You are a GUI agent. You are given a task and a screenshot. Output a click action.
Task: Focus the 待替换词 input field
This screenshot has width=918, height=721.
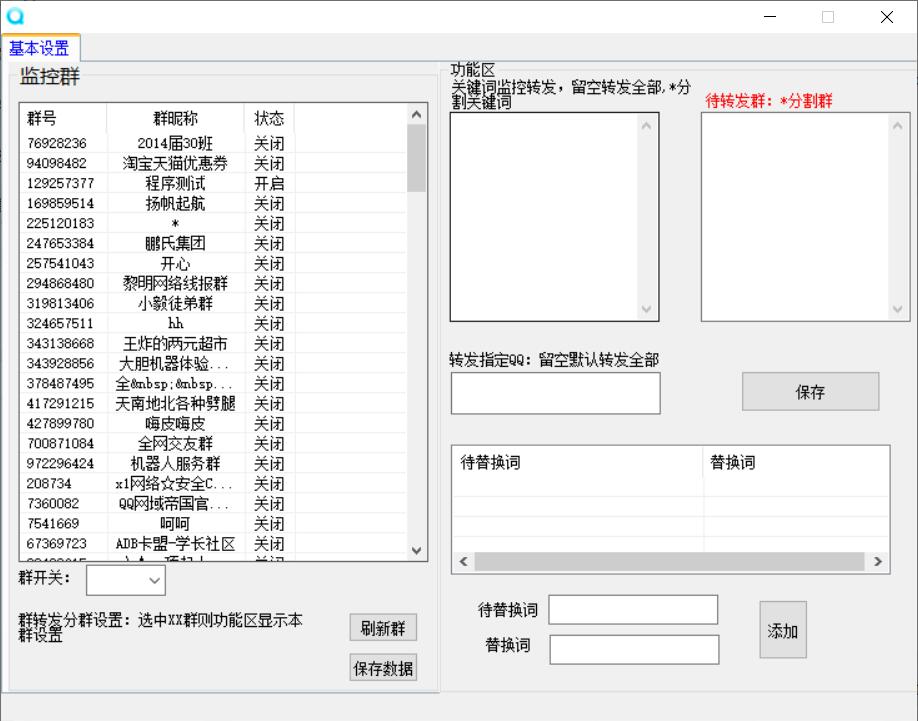coord(633,610)
